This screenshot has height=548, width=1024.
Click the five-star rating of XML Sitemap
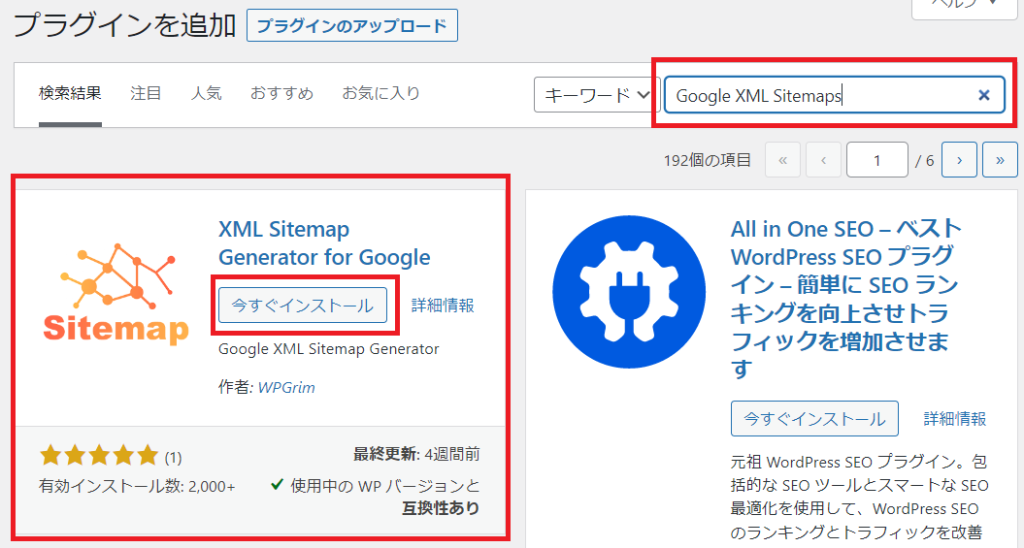click(99, 455)
